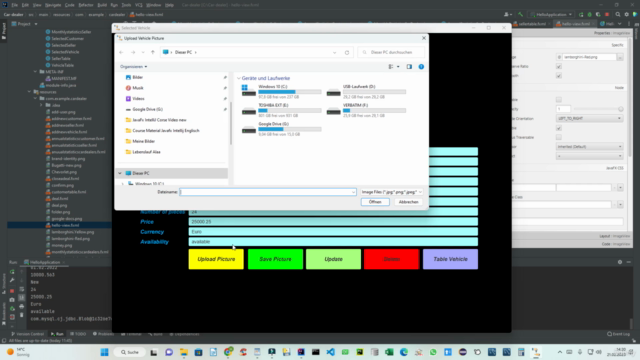
Task: Change the view layout in file dialog
Action: point(391,67)
